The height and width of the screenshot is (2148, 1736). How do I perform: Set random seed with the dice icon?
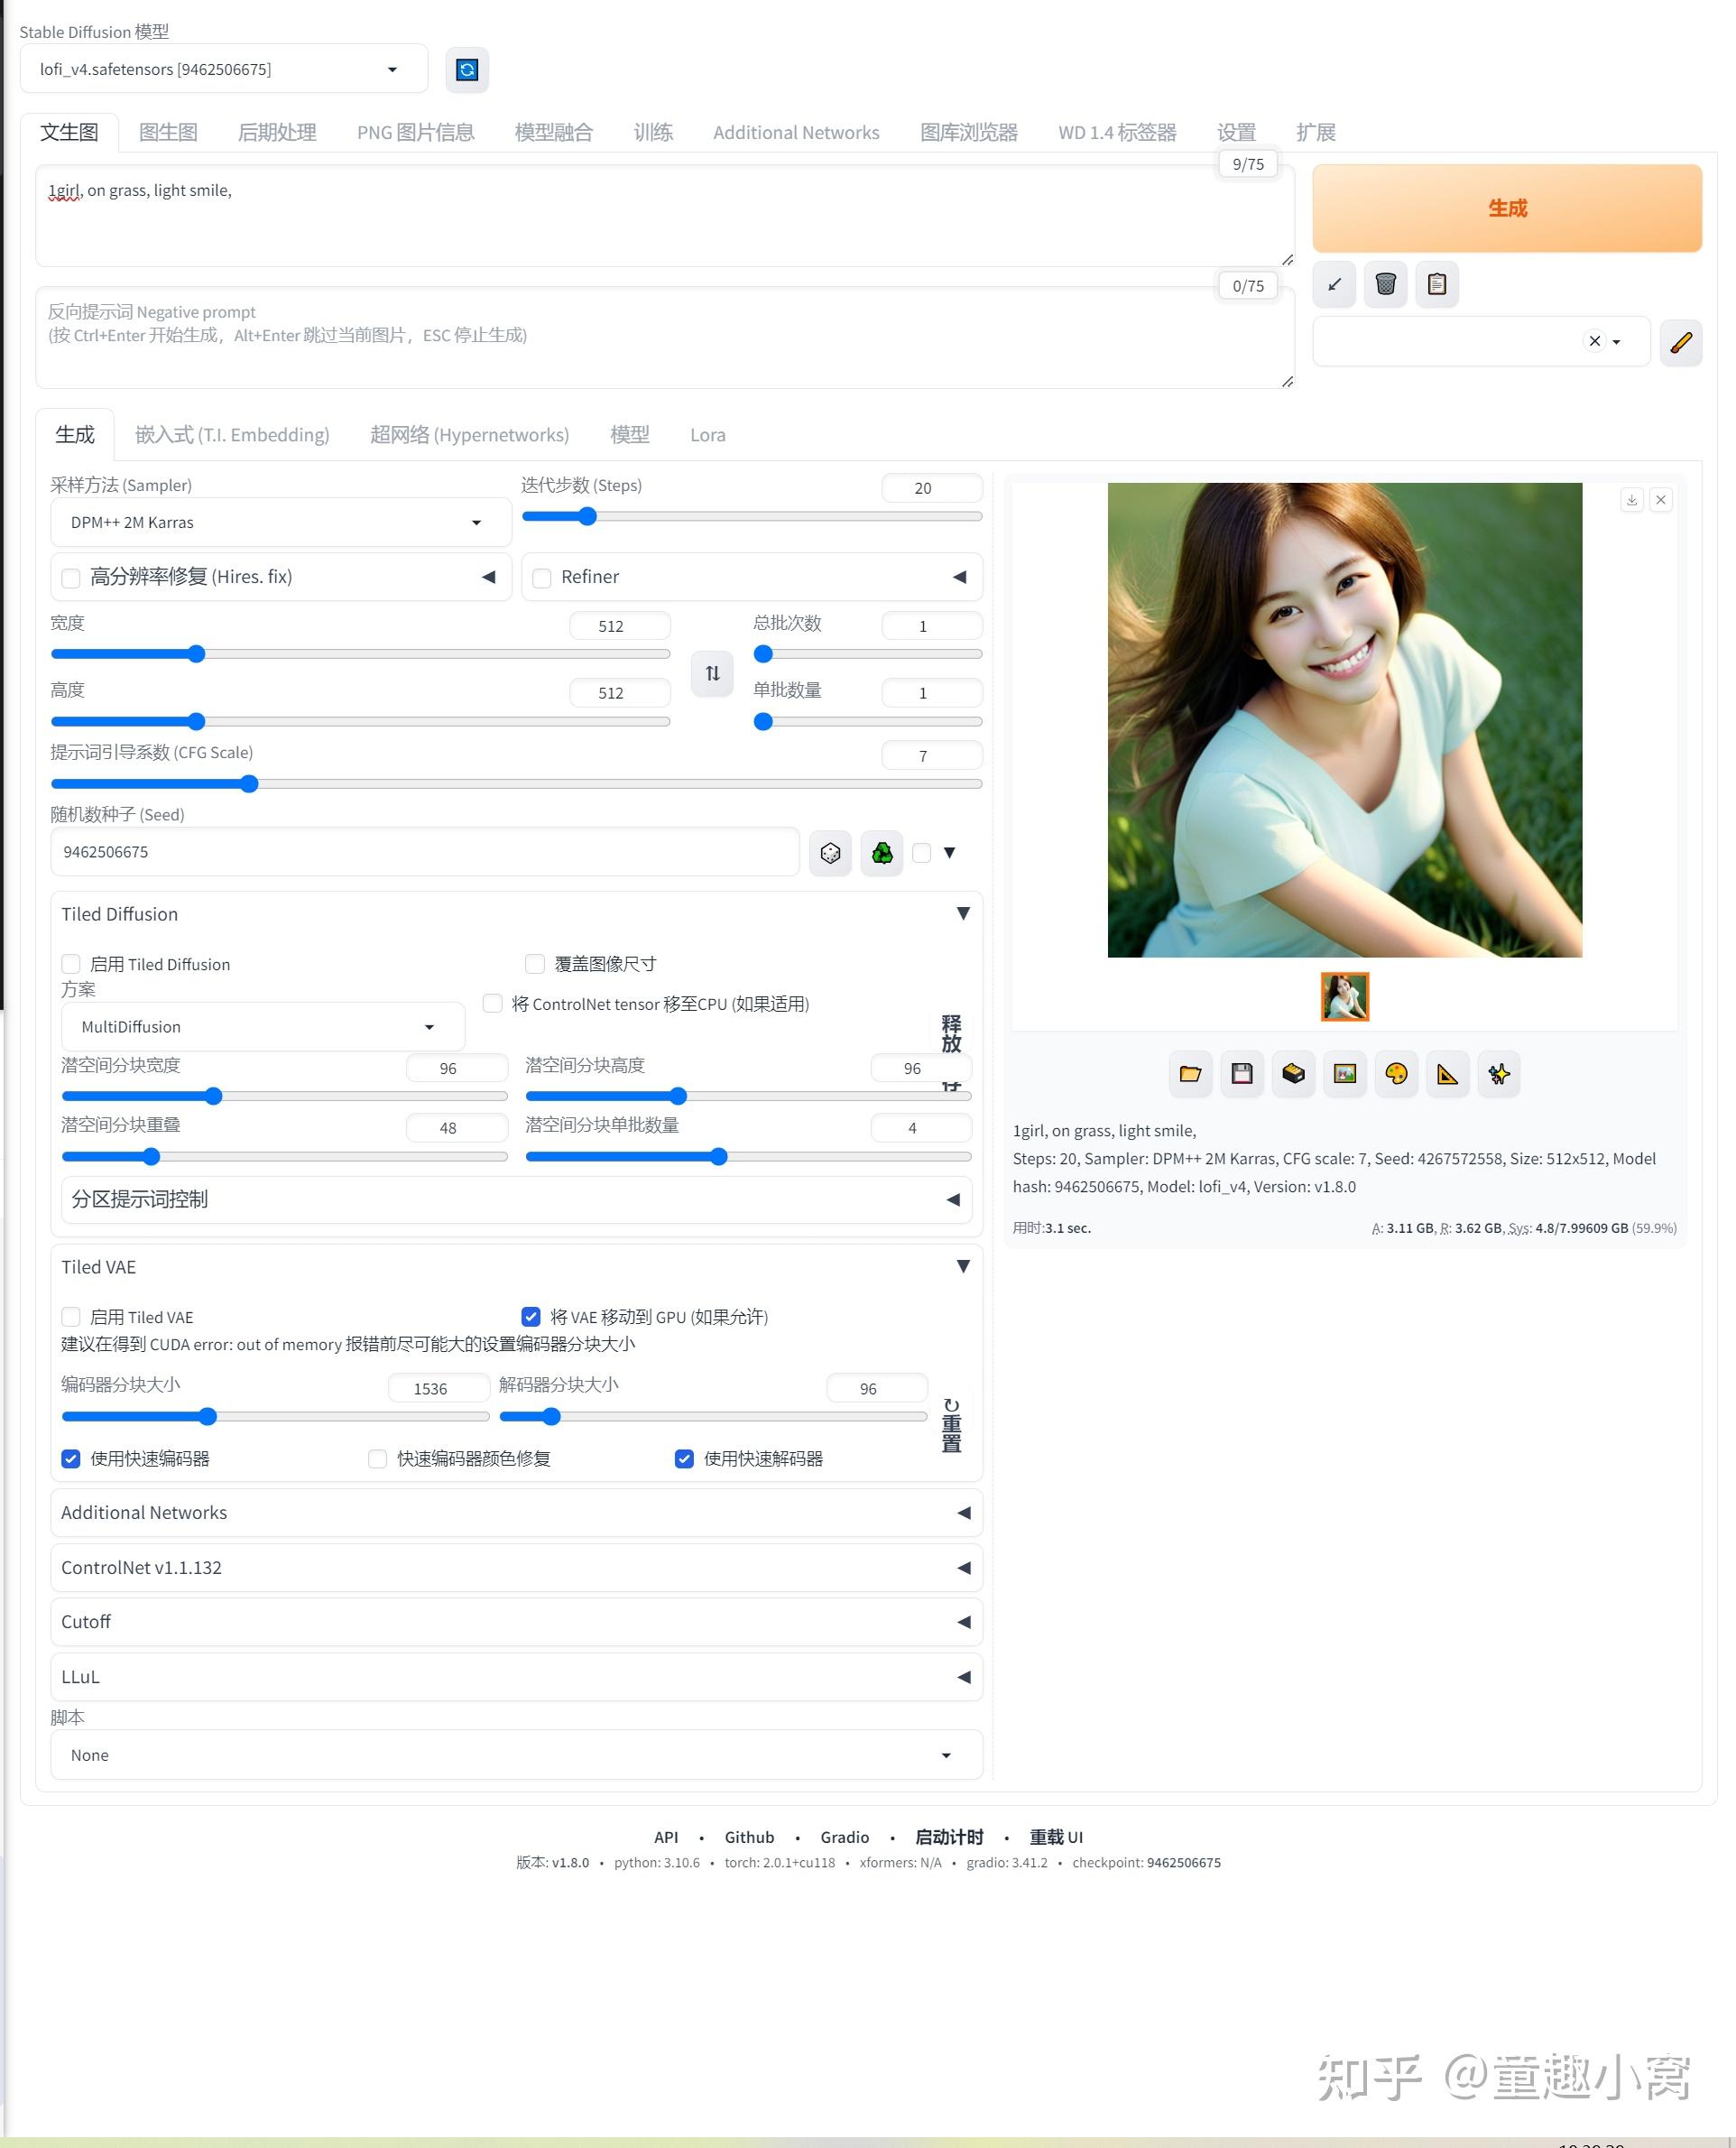[829, 852]
